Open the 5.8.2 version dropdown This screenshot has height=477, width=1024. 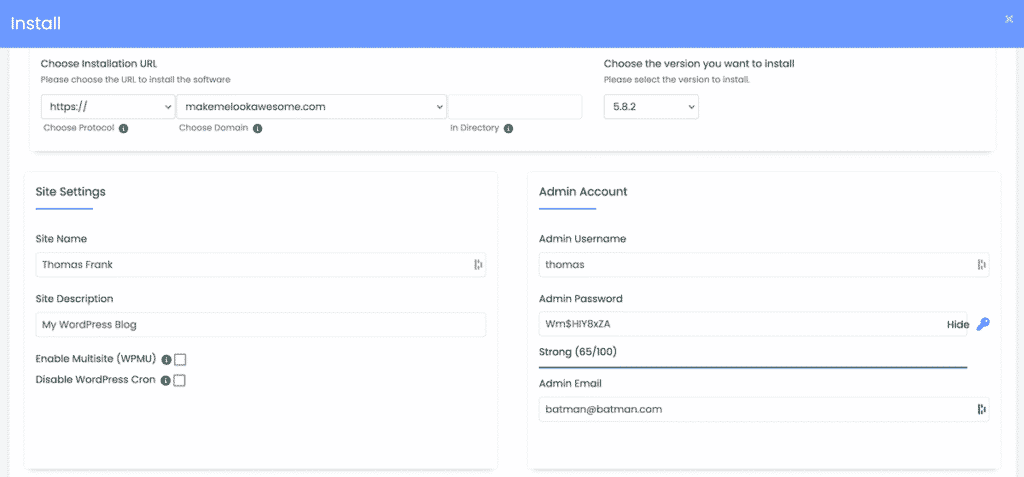651,107
